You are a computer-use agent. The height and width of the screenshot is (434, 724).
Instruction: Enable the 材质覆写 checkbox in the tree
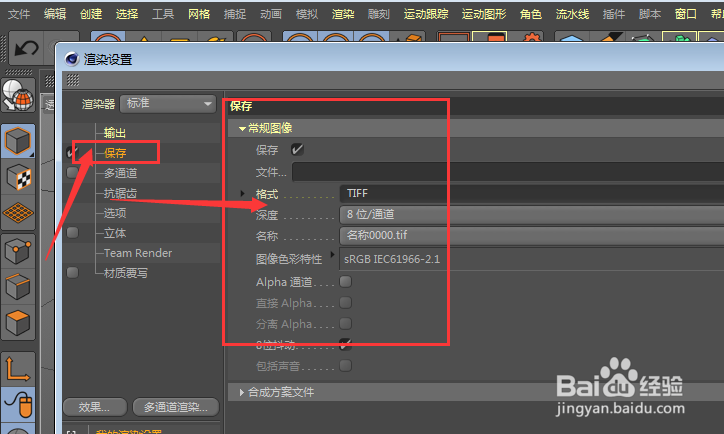(x=72, y=273)
